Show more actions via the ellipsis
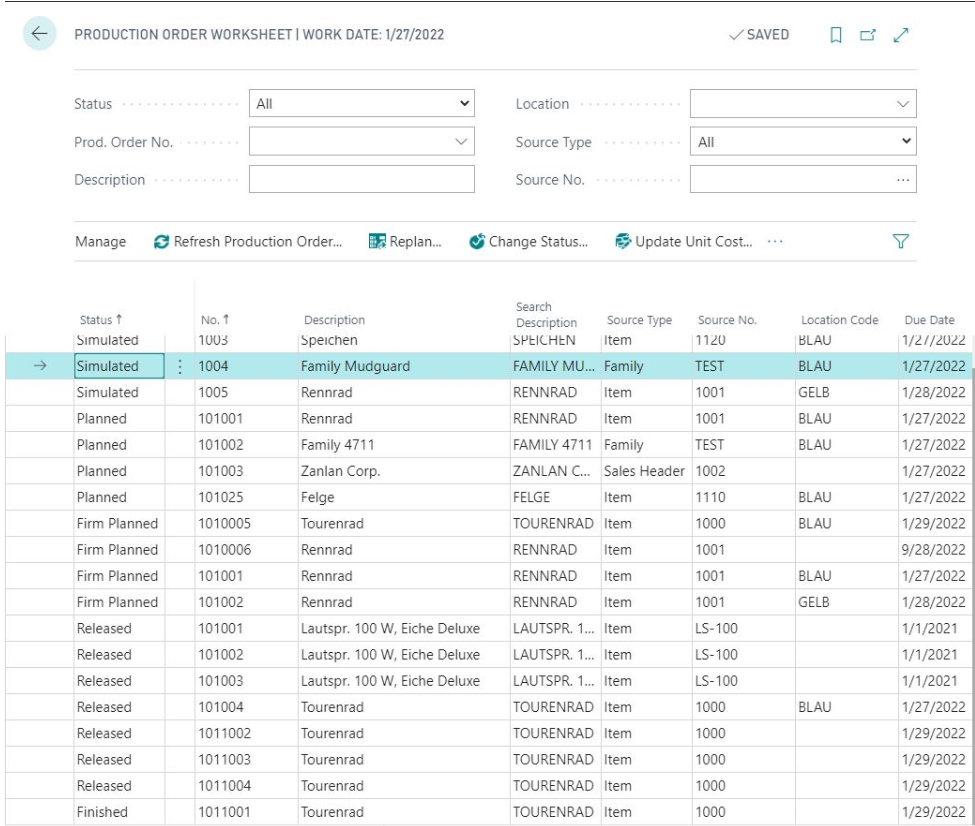975x826 pixels. click(x=775, y=241)
